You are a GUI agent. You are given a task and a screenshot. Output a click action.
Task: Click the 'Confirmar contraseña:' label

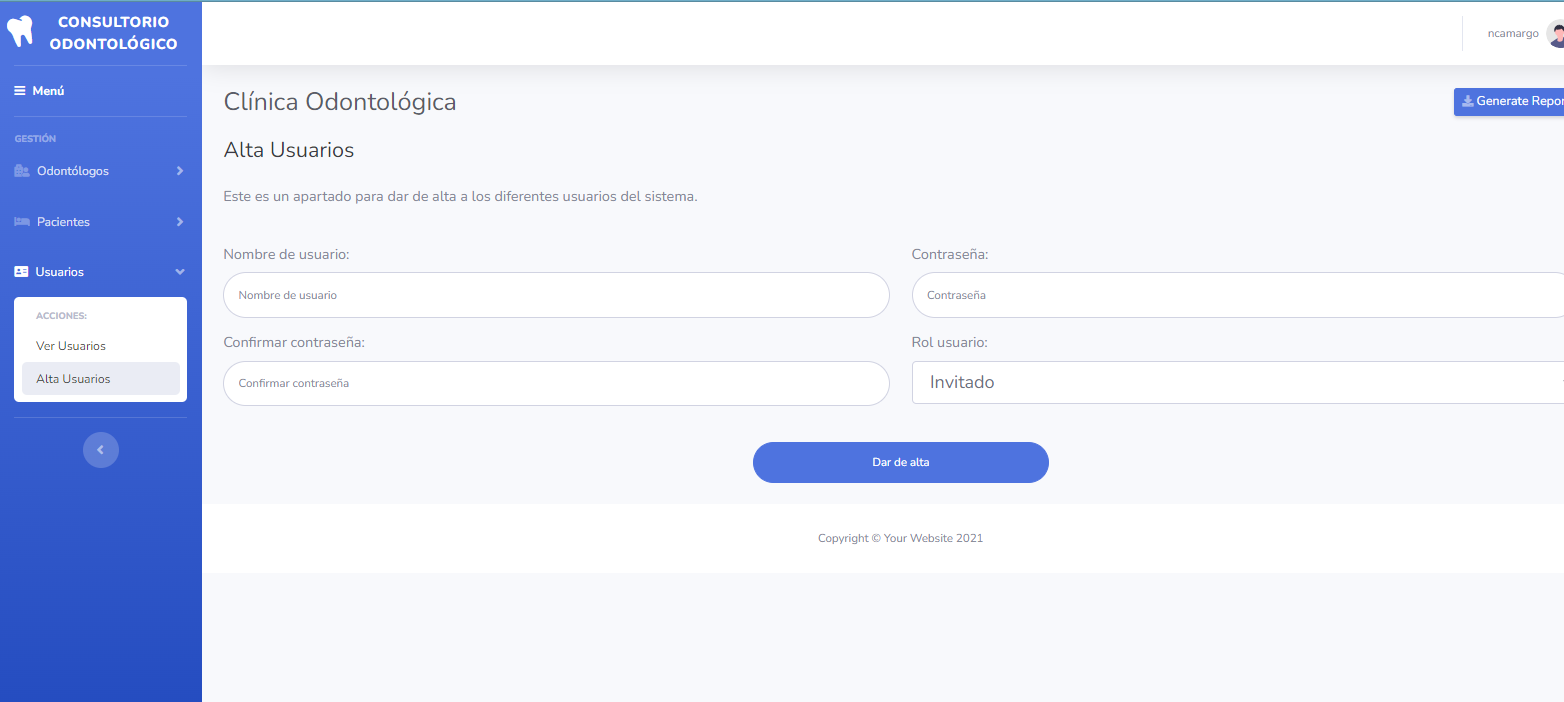point(294,342)
